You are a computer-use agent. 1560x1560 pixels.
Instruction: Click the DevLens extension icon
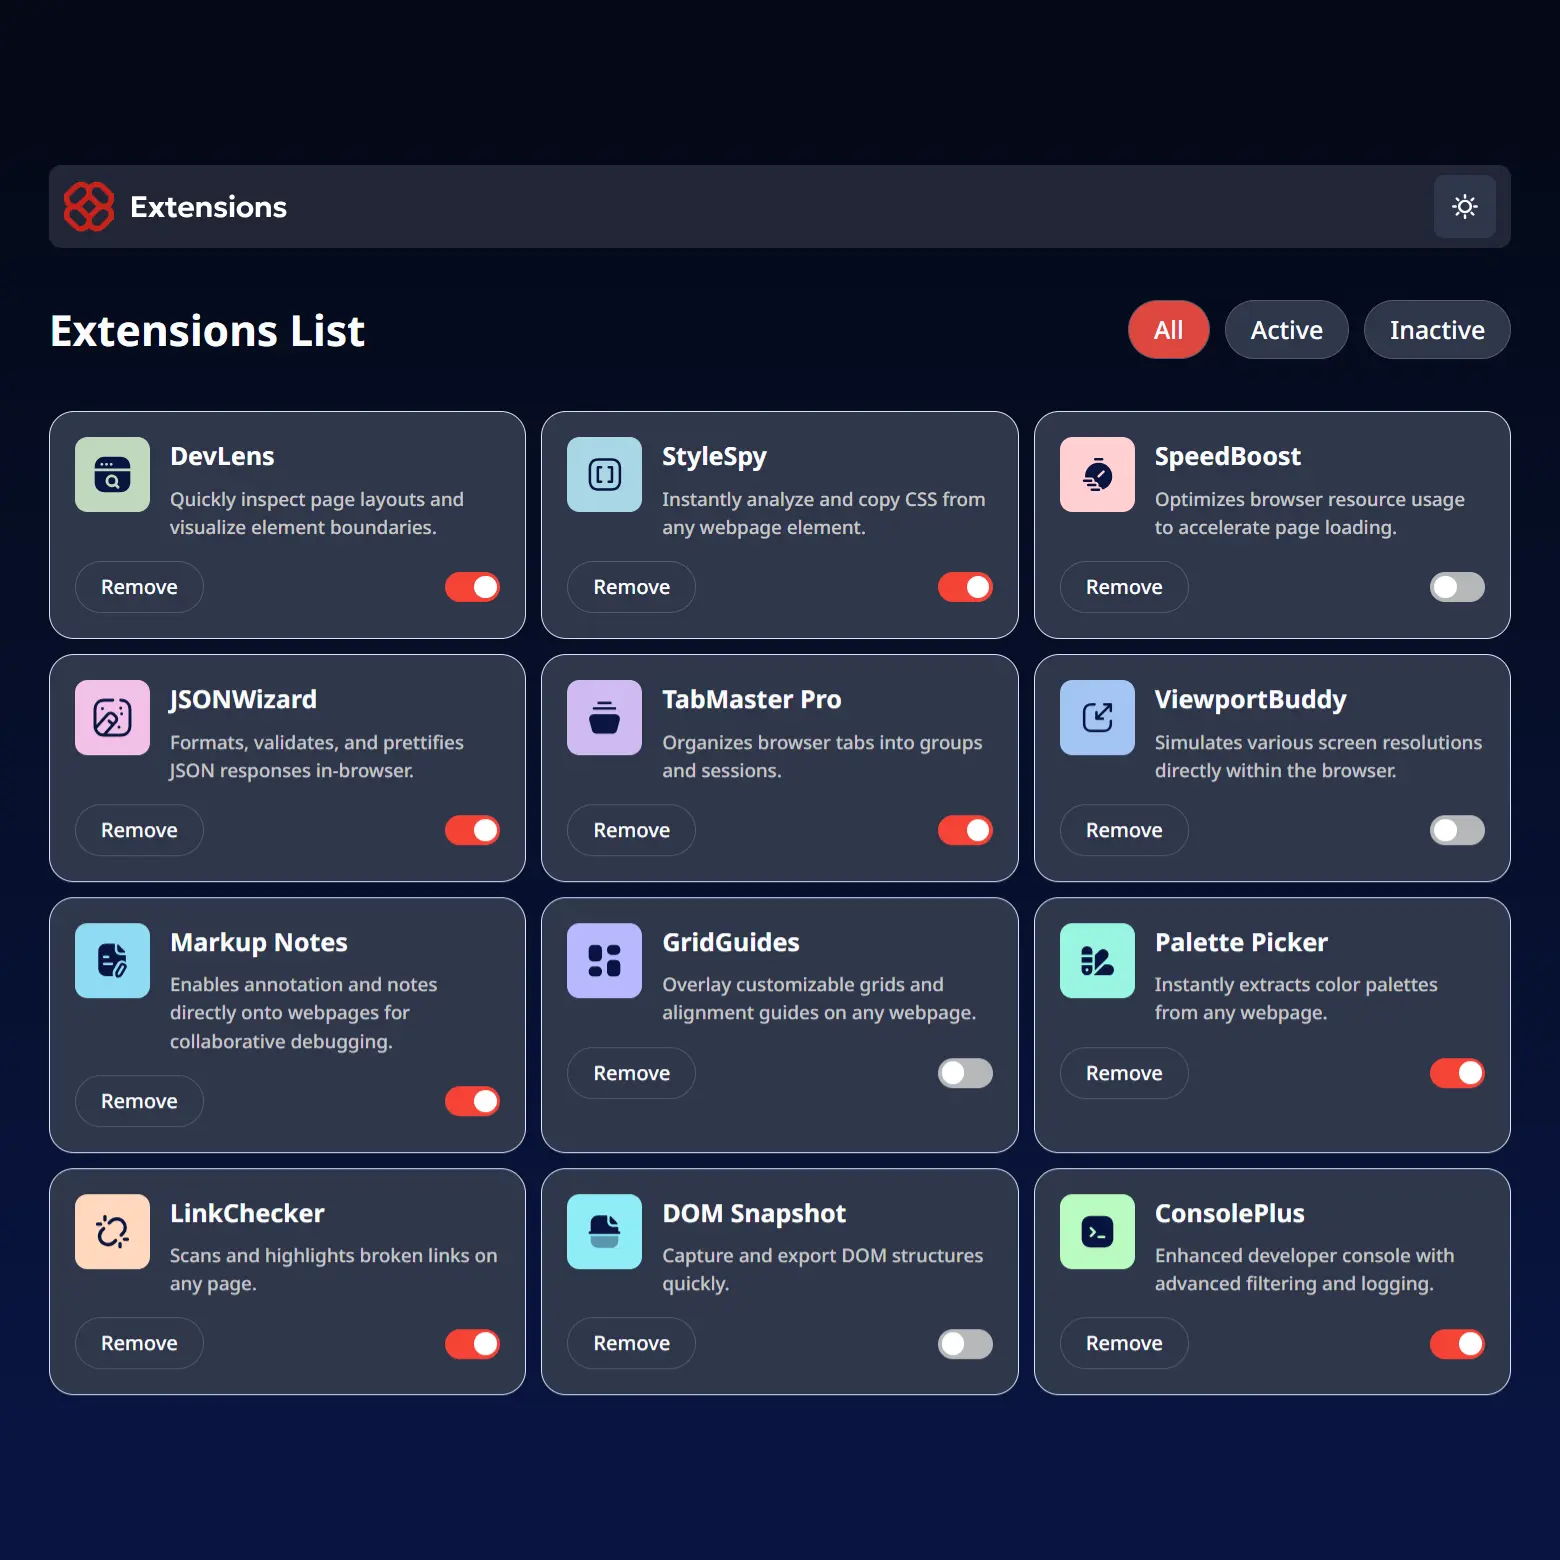[x=111, y=475]
